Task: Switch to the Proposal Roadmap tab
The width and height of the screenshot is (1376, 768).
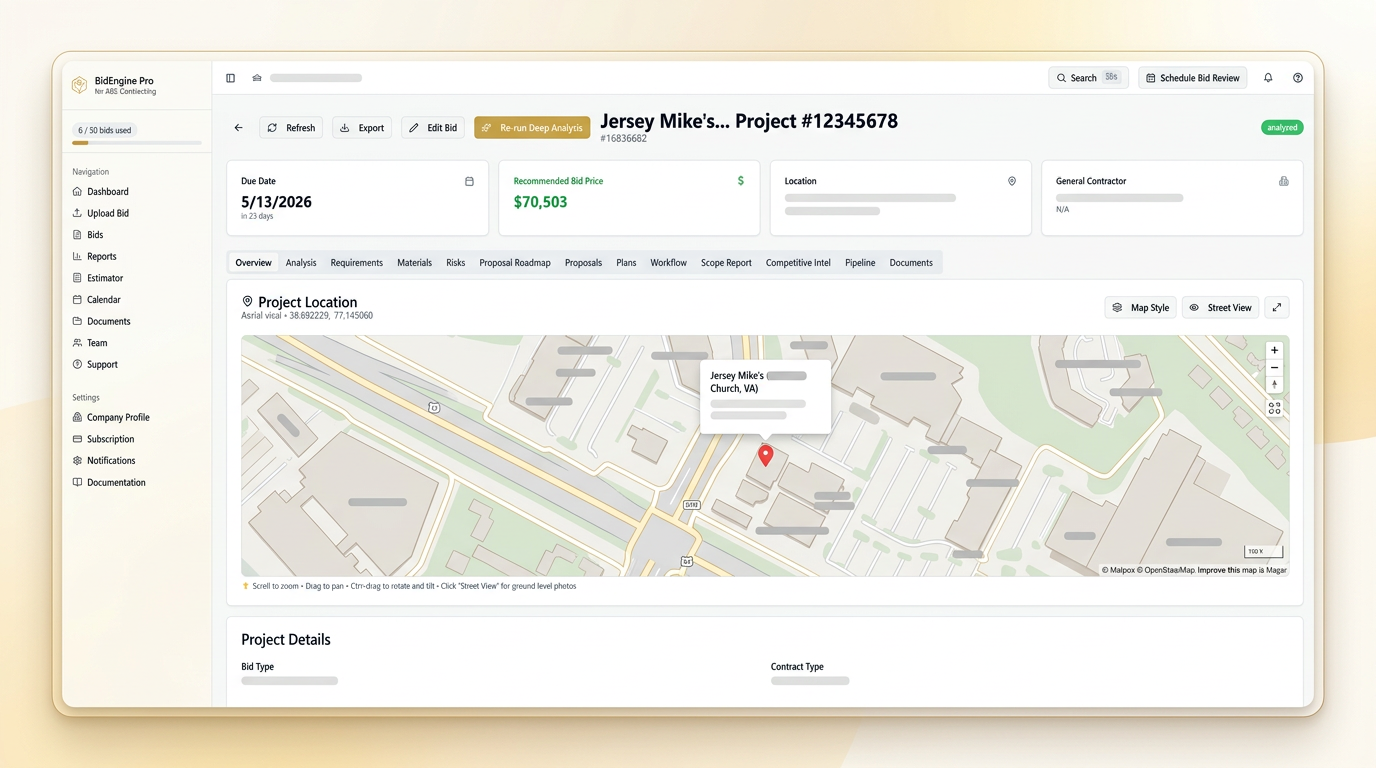Action: pos(515,263)
